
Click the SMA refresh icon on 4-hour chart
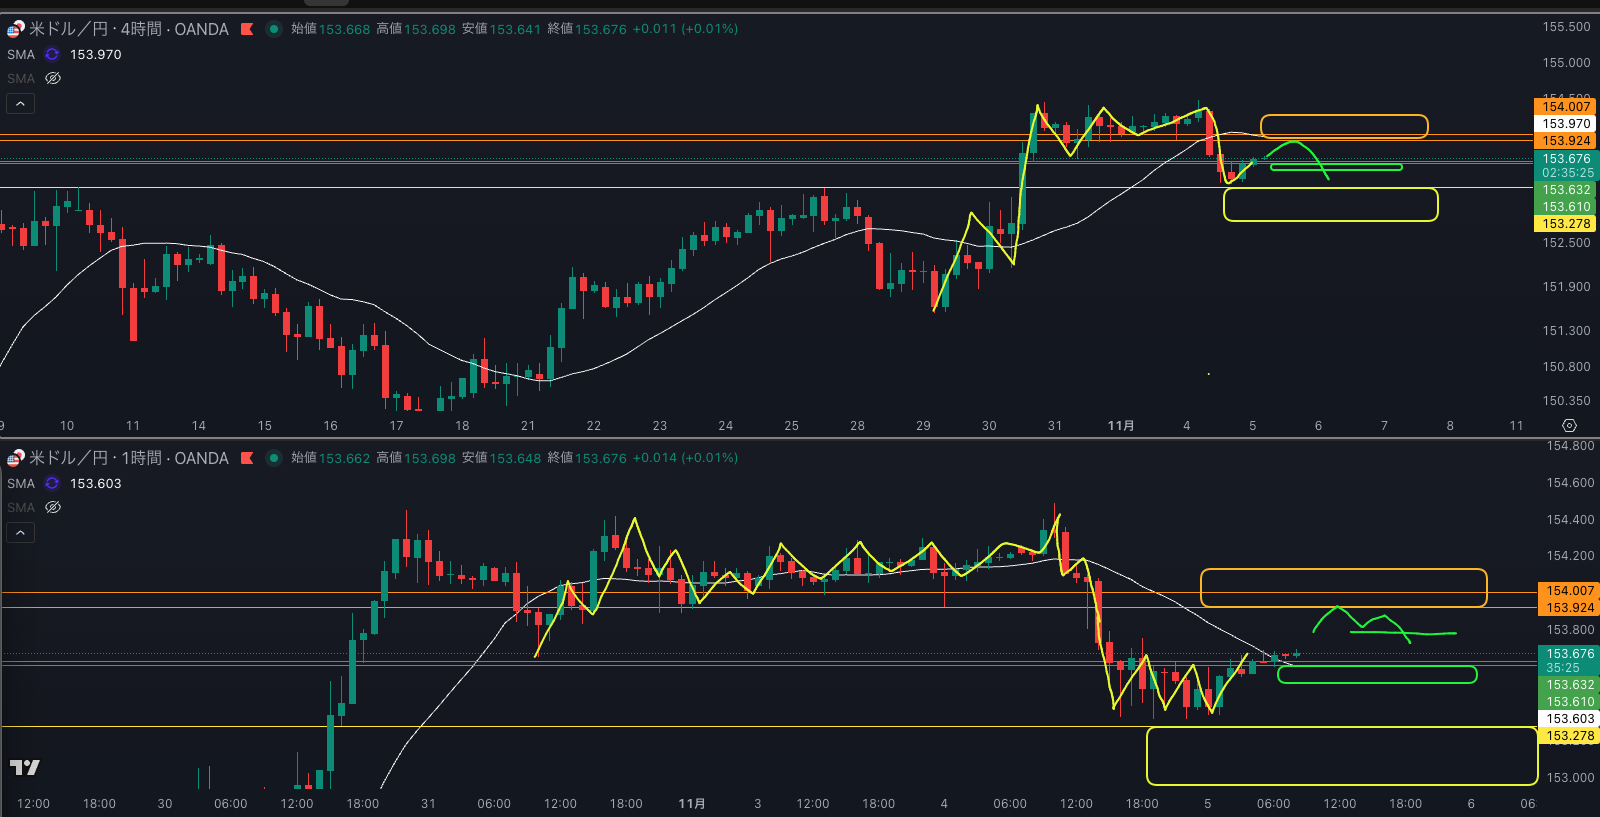[x=52, y=54]
